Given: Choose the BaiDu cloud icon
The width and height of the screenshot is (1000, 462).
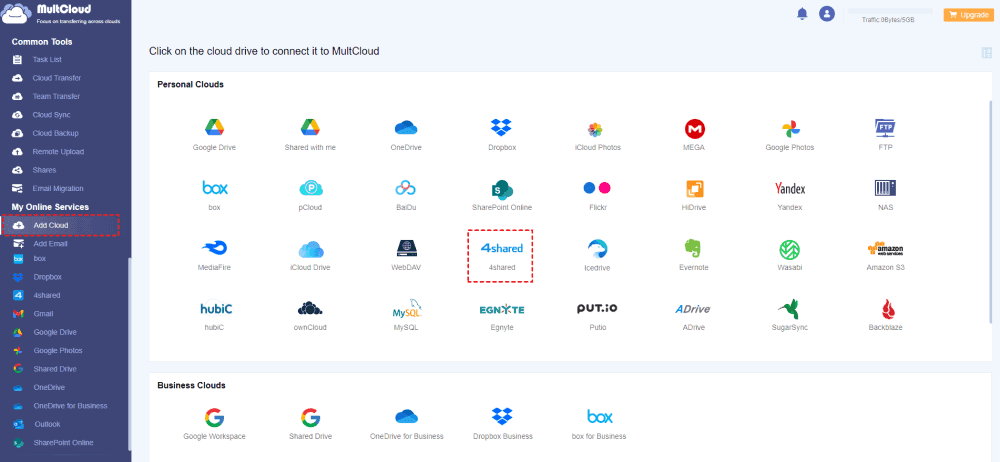Looking at the screenshot, I should click(x=406, y=188).
